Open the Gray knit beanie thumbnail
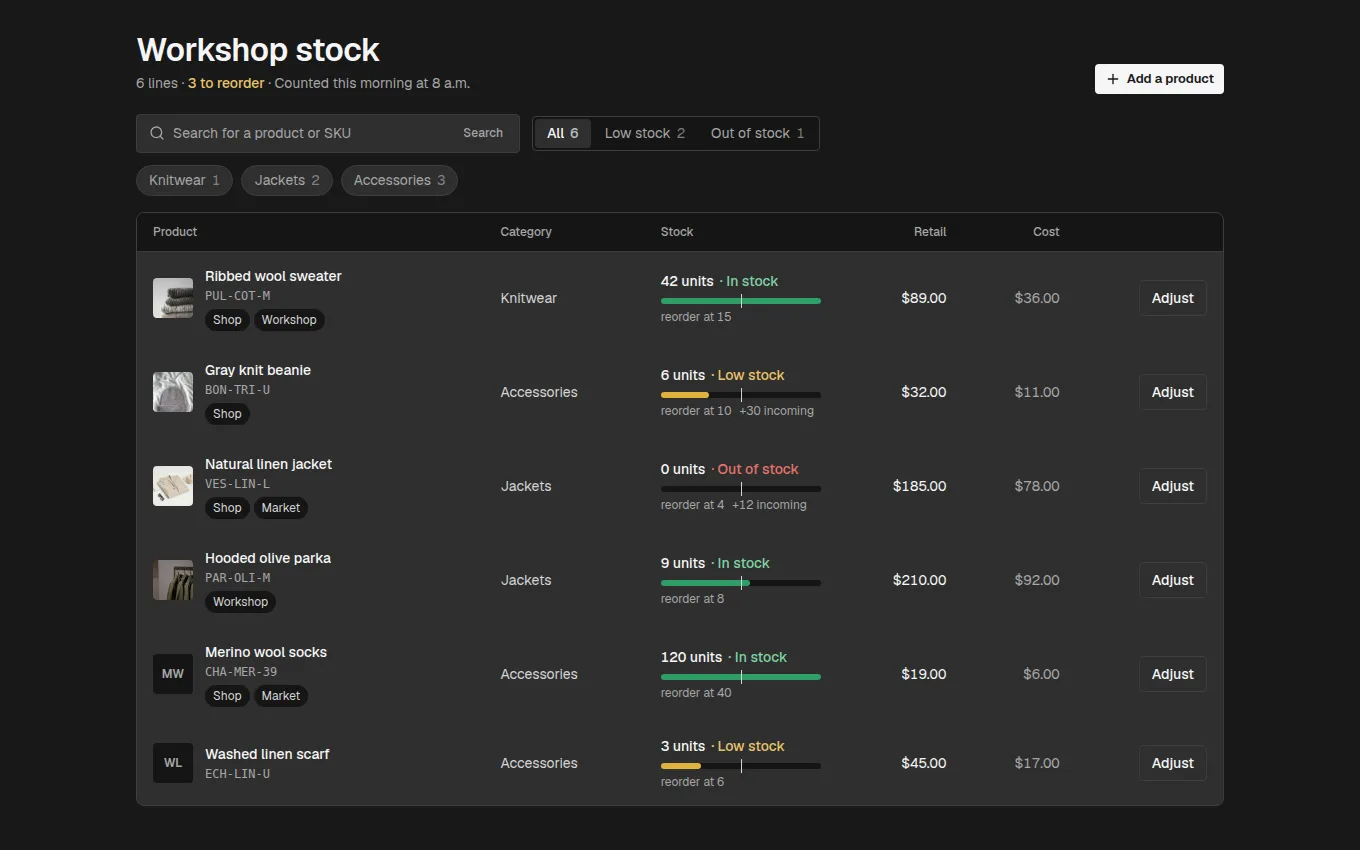Viewport: 1360px width, 850px height. click(x=173, y=392)
